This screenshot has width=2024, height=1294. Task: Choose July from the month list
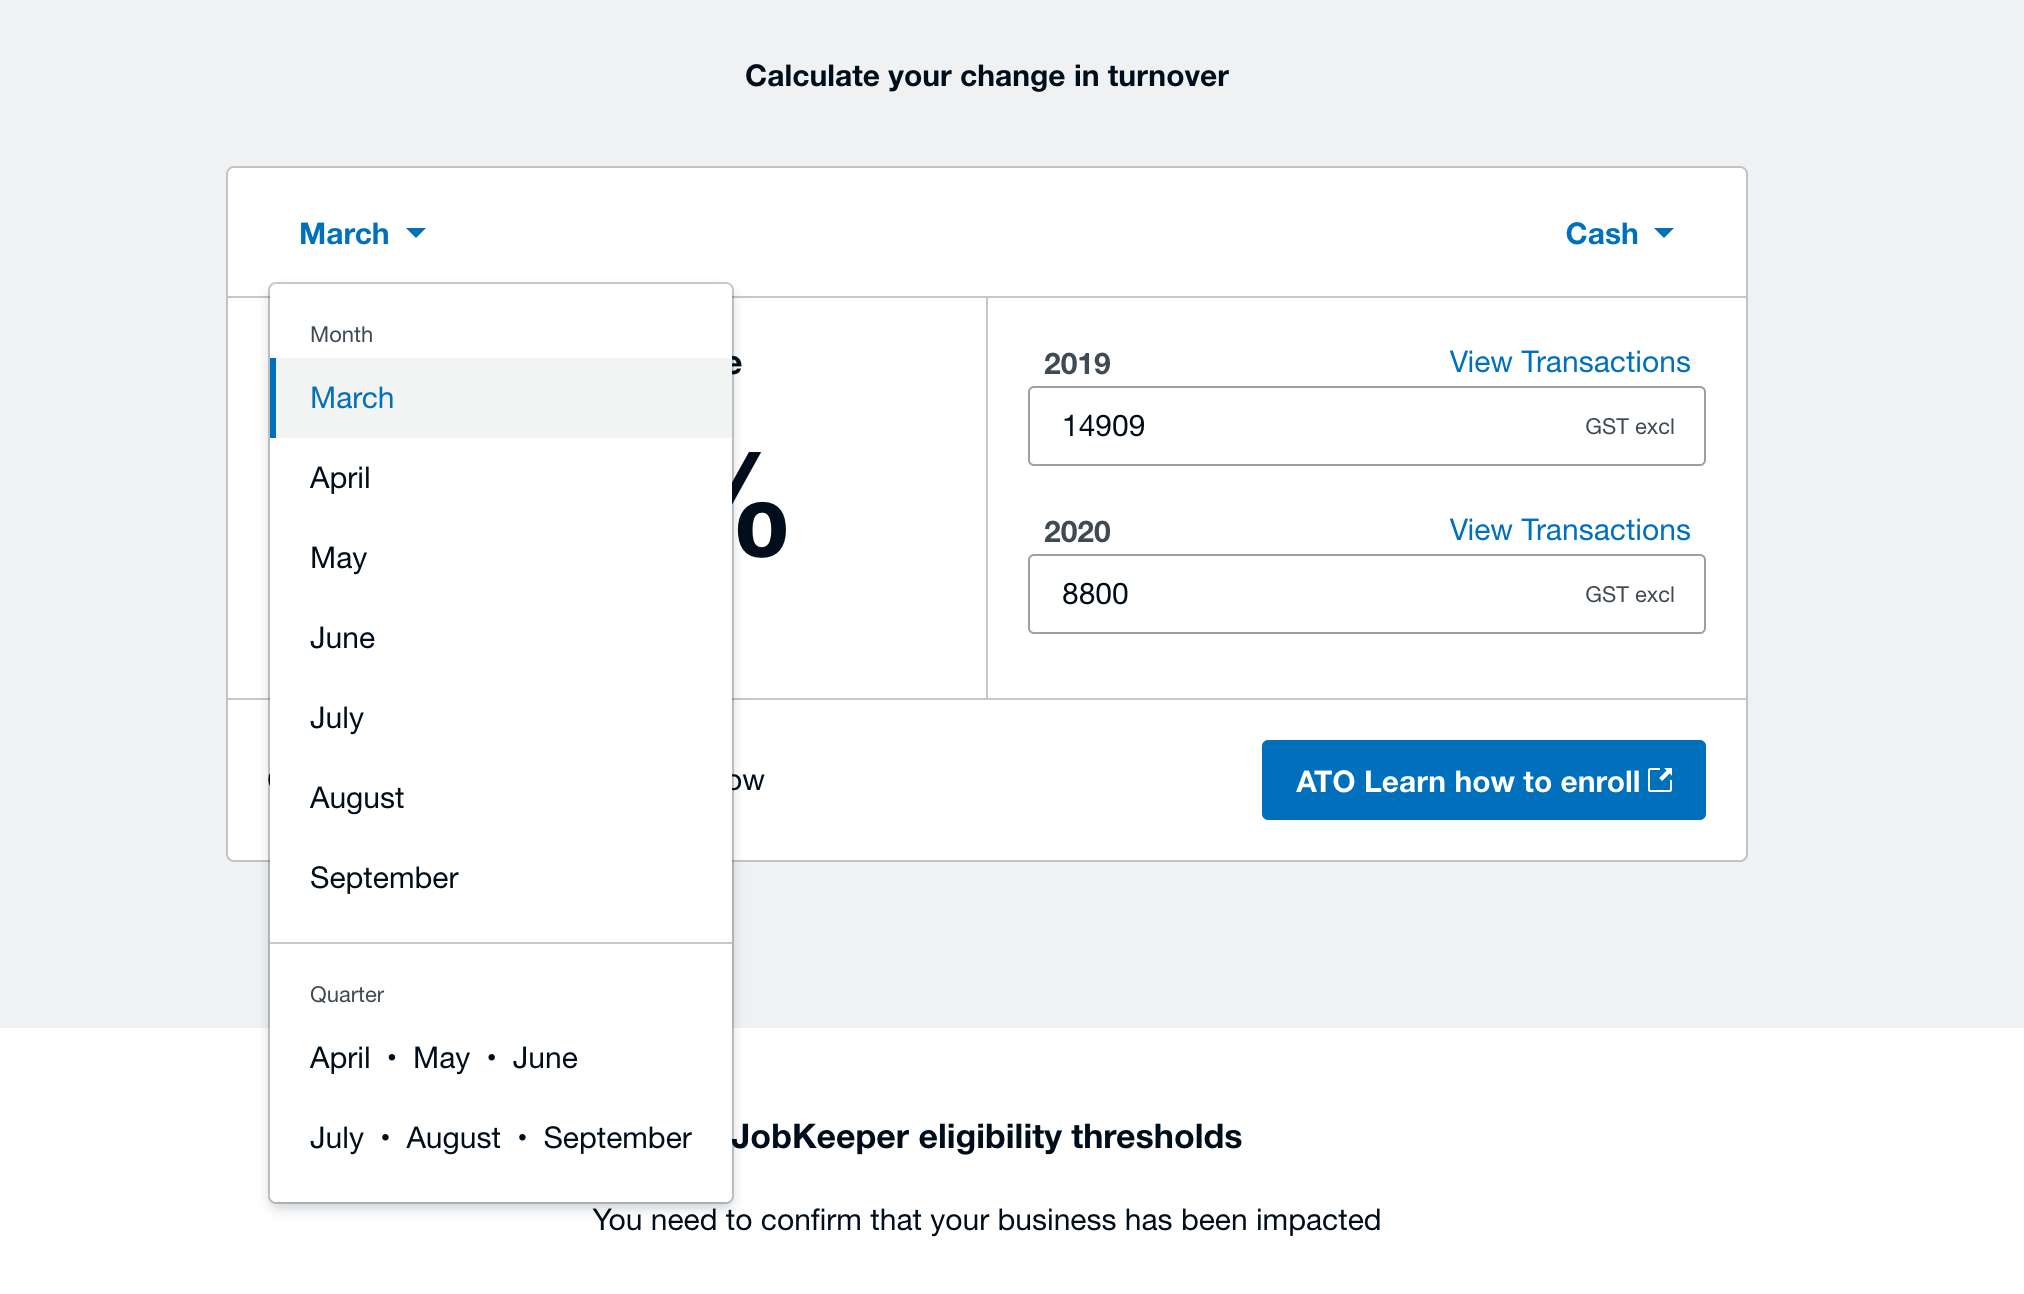pyautogui.click(x=336, y=718)
